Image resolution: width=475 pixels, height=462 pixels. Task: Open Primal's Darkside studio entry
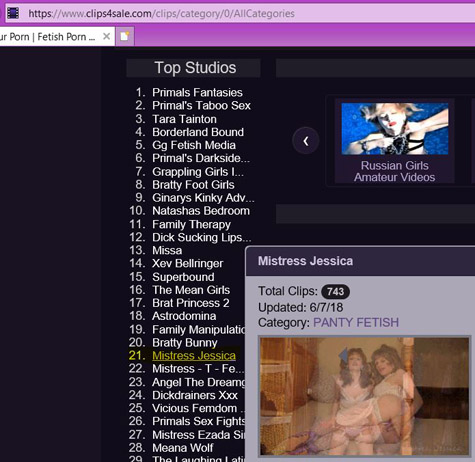click(201, 158)
